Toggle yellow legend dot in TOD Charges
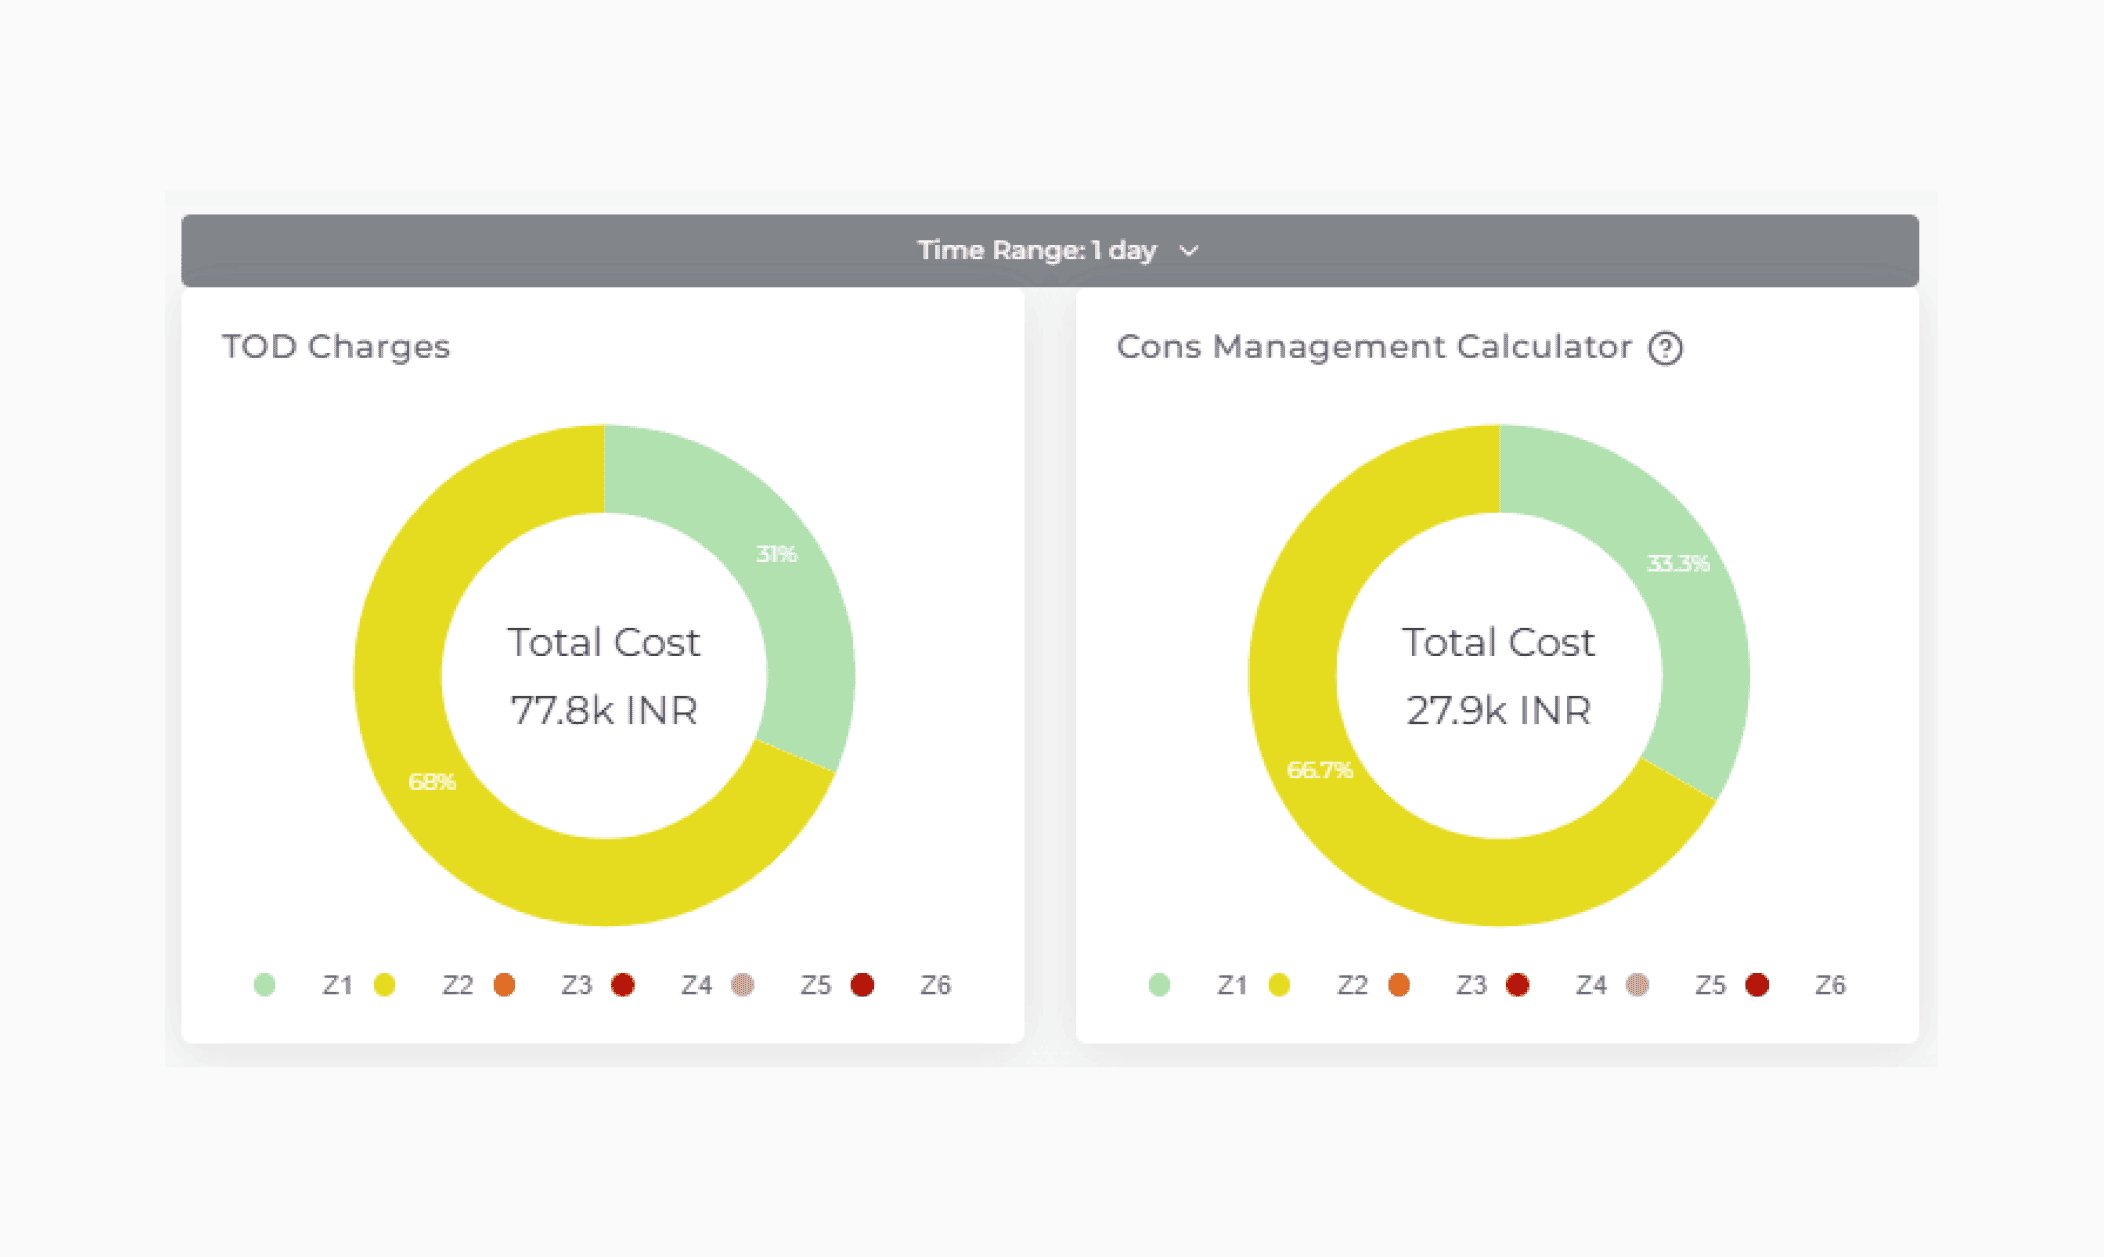This screenshot has width=2104, height=1257. 384,985
